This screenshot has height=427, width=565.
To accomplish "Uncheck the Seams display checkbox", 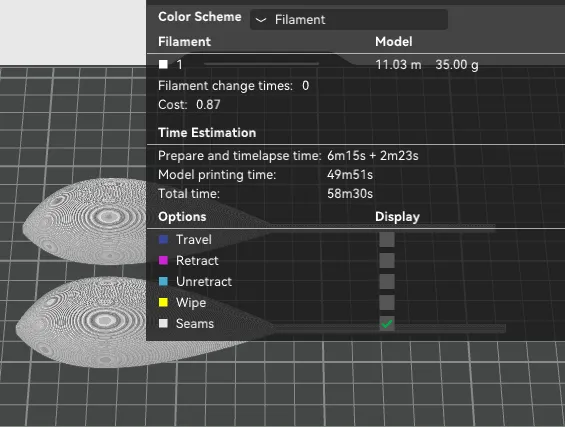I will click(x=387, y=323).
